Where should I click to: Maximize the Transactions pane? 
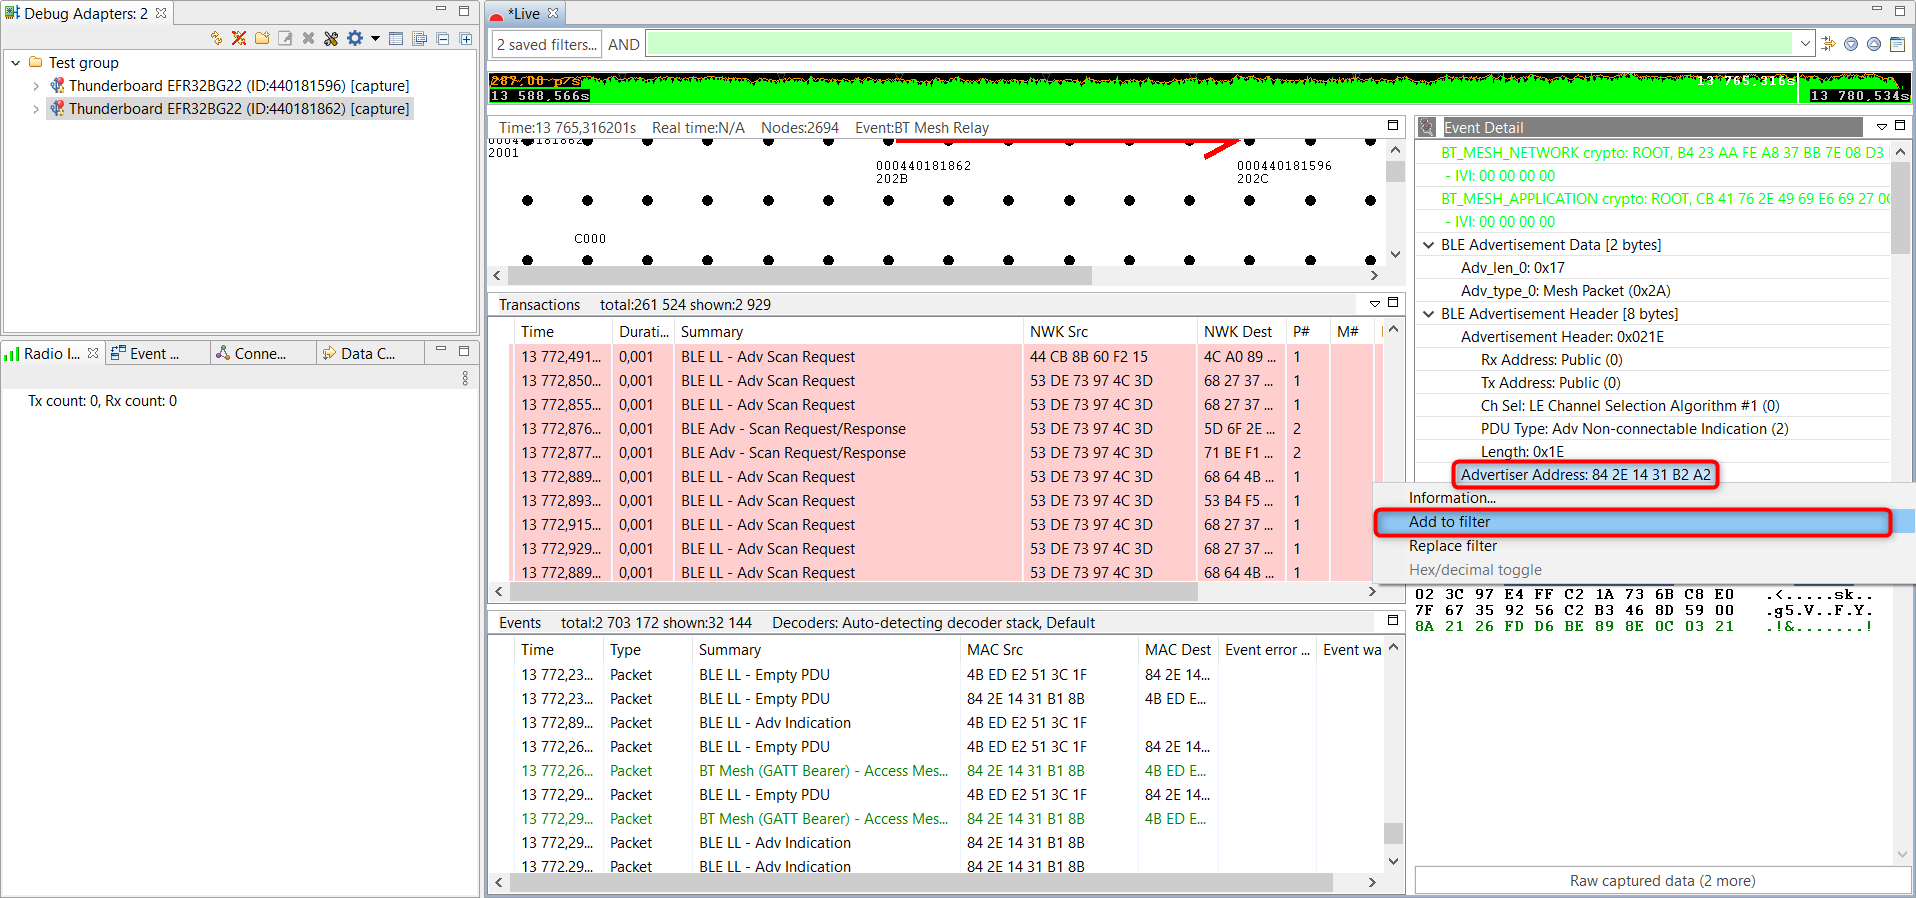tap(1393, 303)
